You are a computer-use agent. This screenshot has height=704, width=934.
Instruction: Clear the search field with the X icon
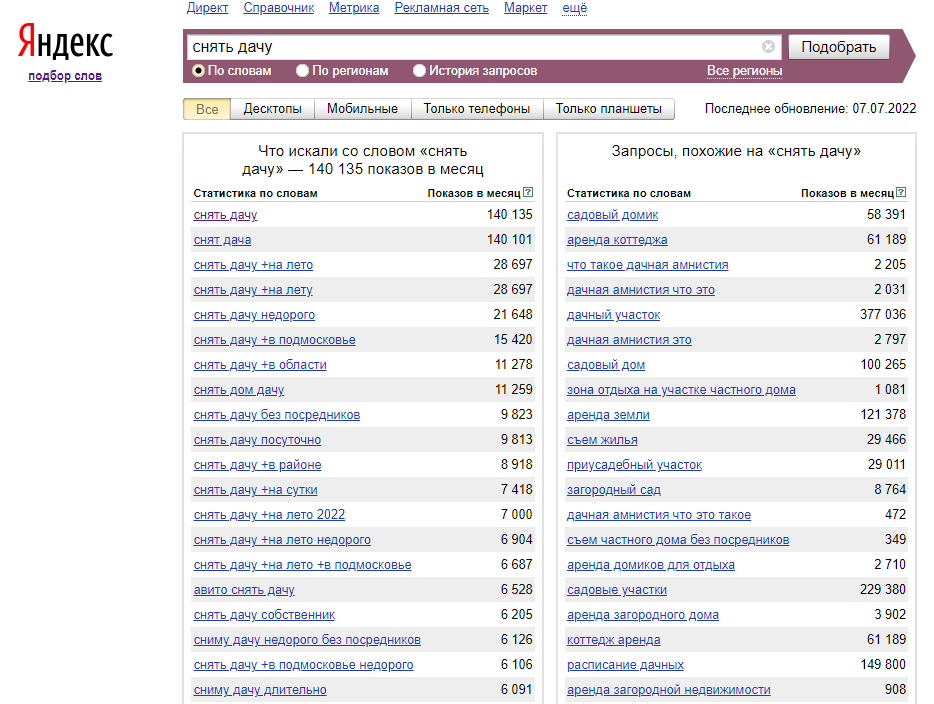(x=768, y=46)
